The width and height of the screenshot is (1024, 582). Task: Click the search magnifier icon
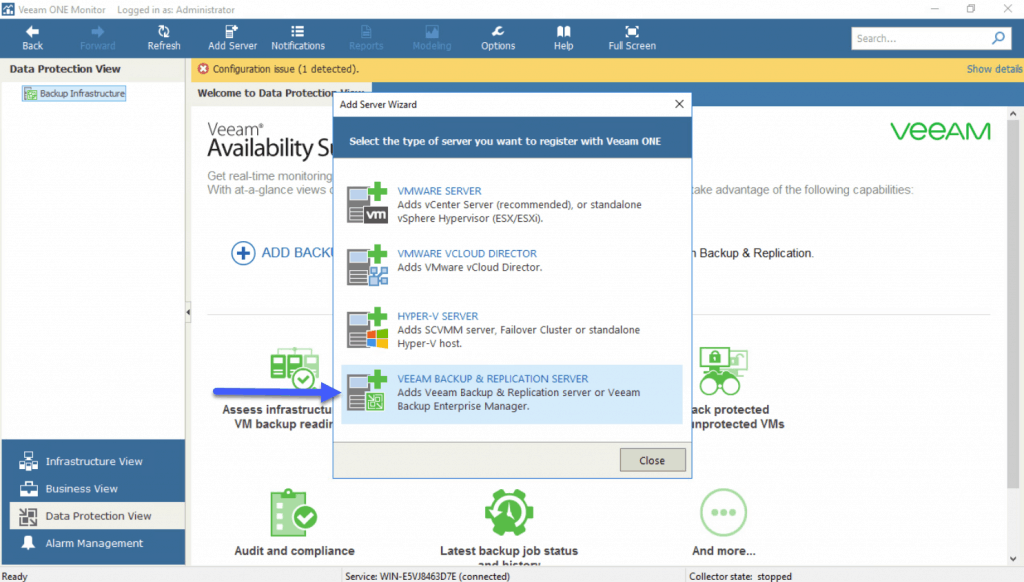[997, 39]
